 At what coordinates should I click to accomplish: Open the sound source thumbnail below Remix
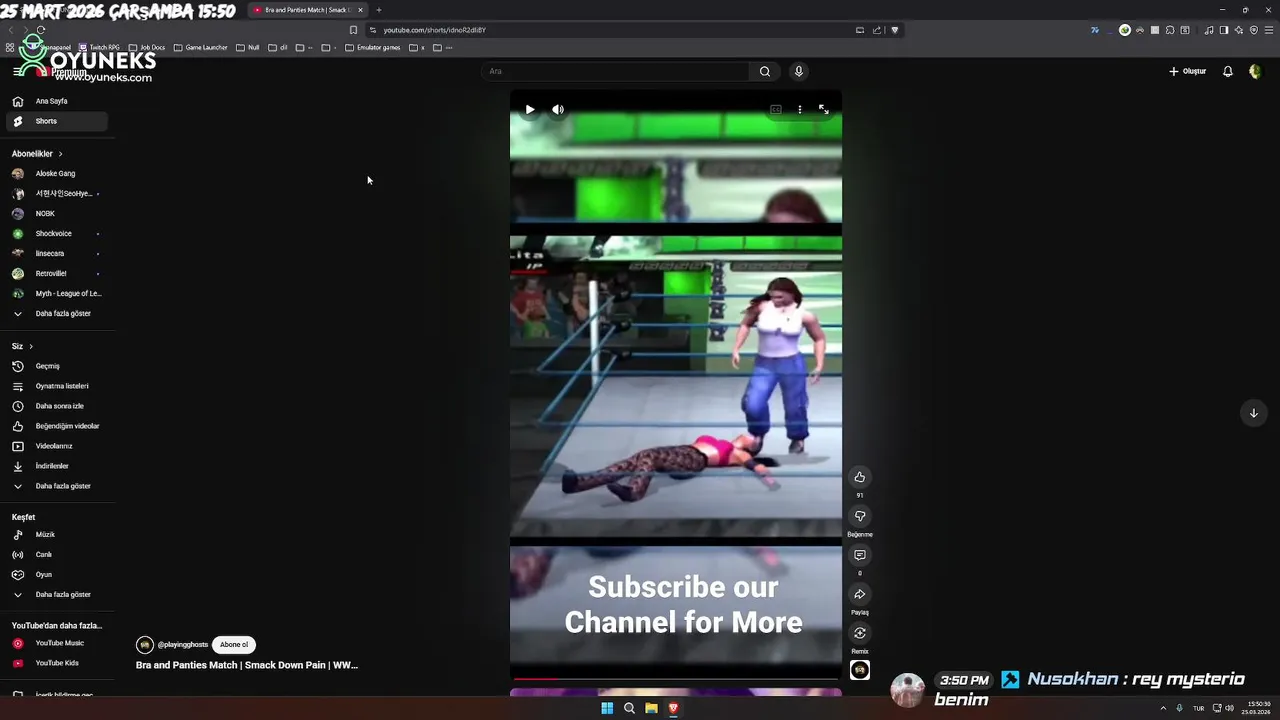pos(860,670)
